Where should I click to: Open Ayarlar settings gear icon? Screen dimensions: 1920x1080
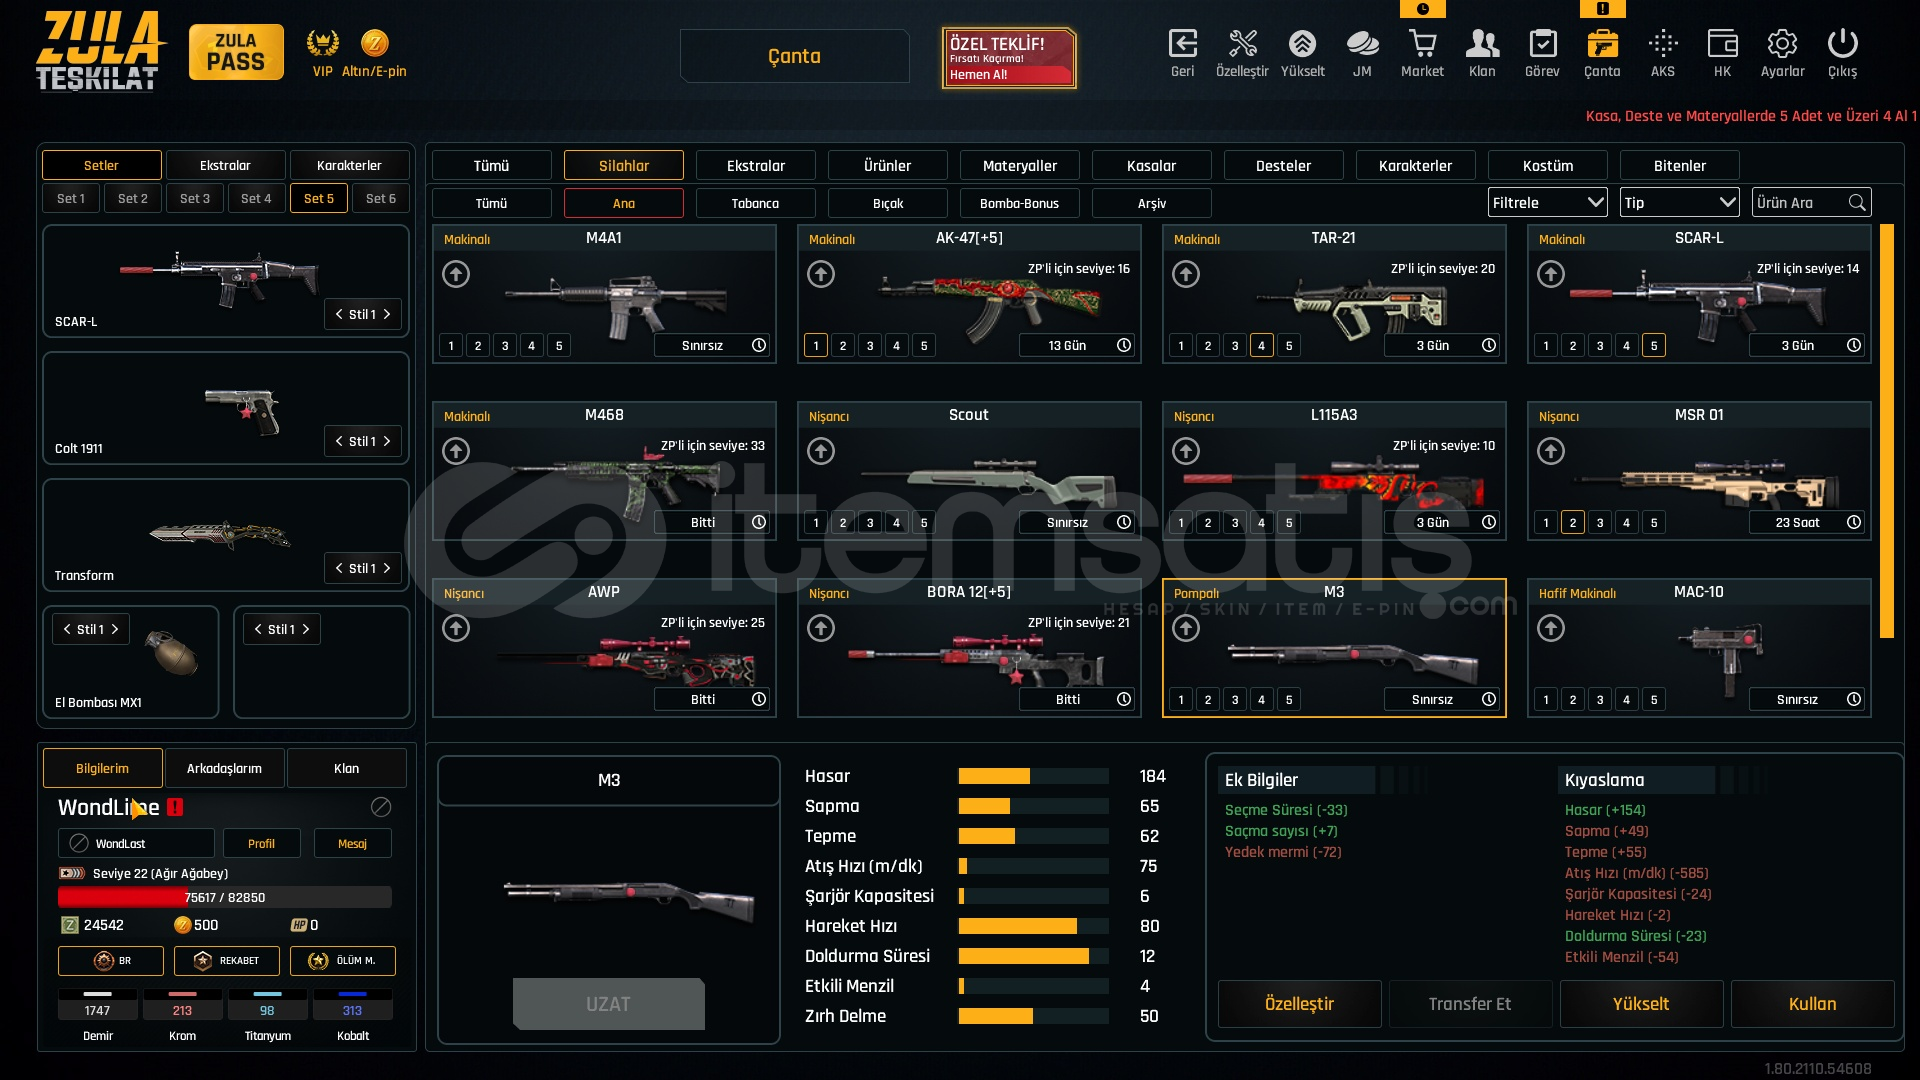(x=1781, y=44)
